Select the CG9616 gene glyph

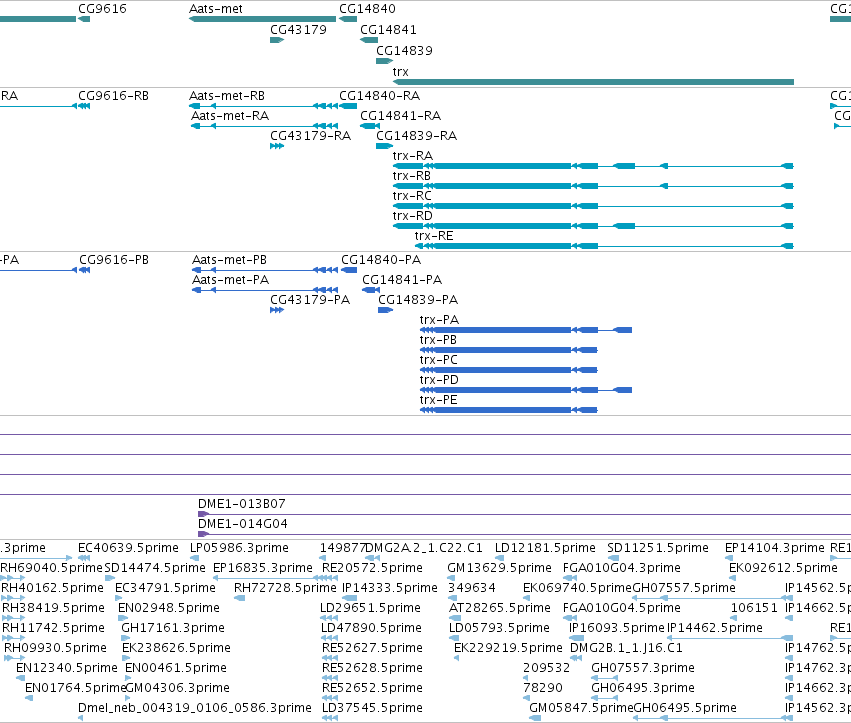[84, 19]
